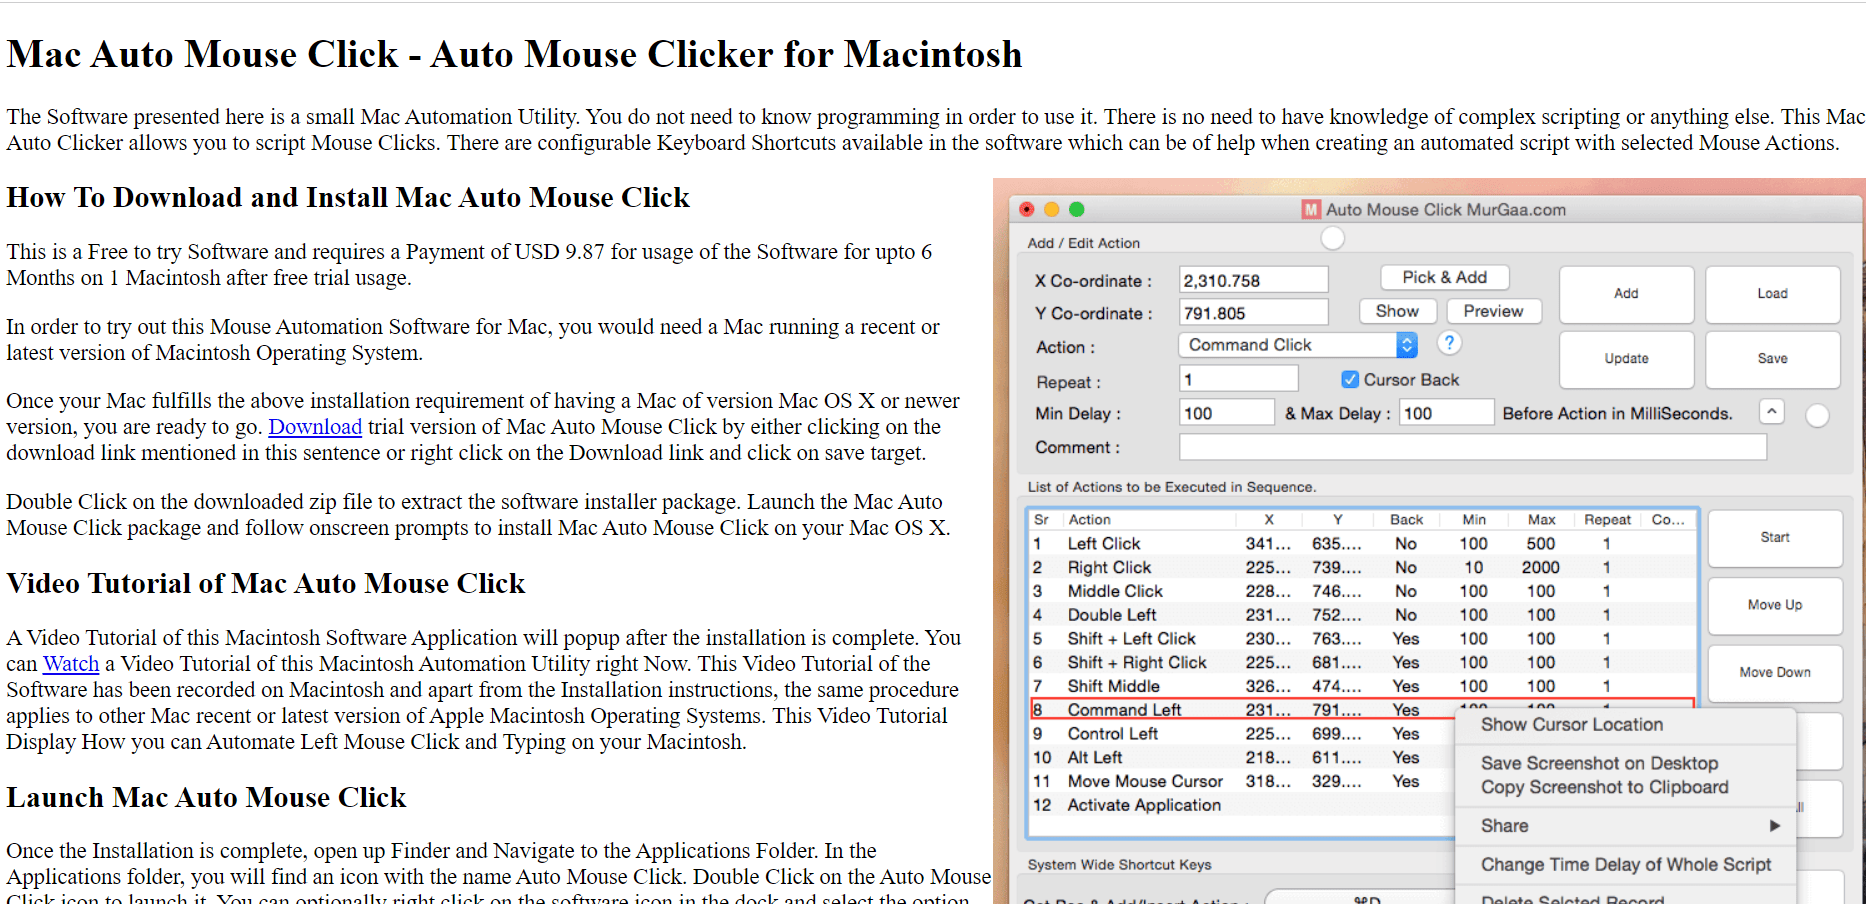
Task: Select Save Screenshot on Desktop menu item
Action: 1599,763
